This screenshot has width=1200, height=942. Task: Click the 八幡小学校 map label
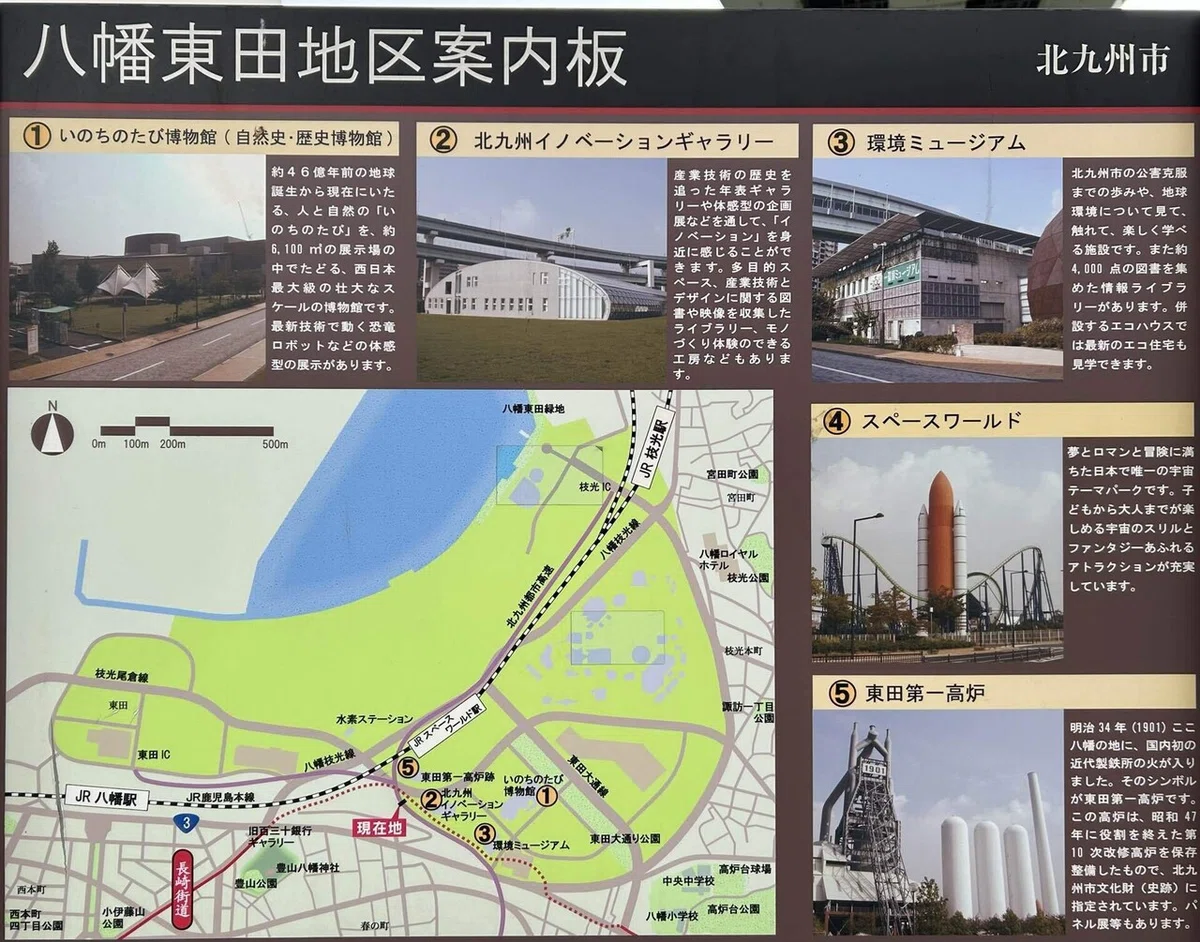click(673, 914)
